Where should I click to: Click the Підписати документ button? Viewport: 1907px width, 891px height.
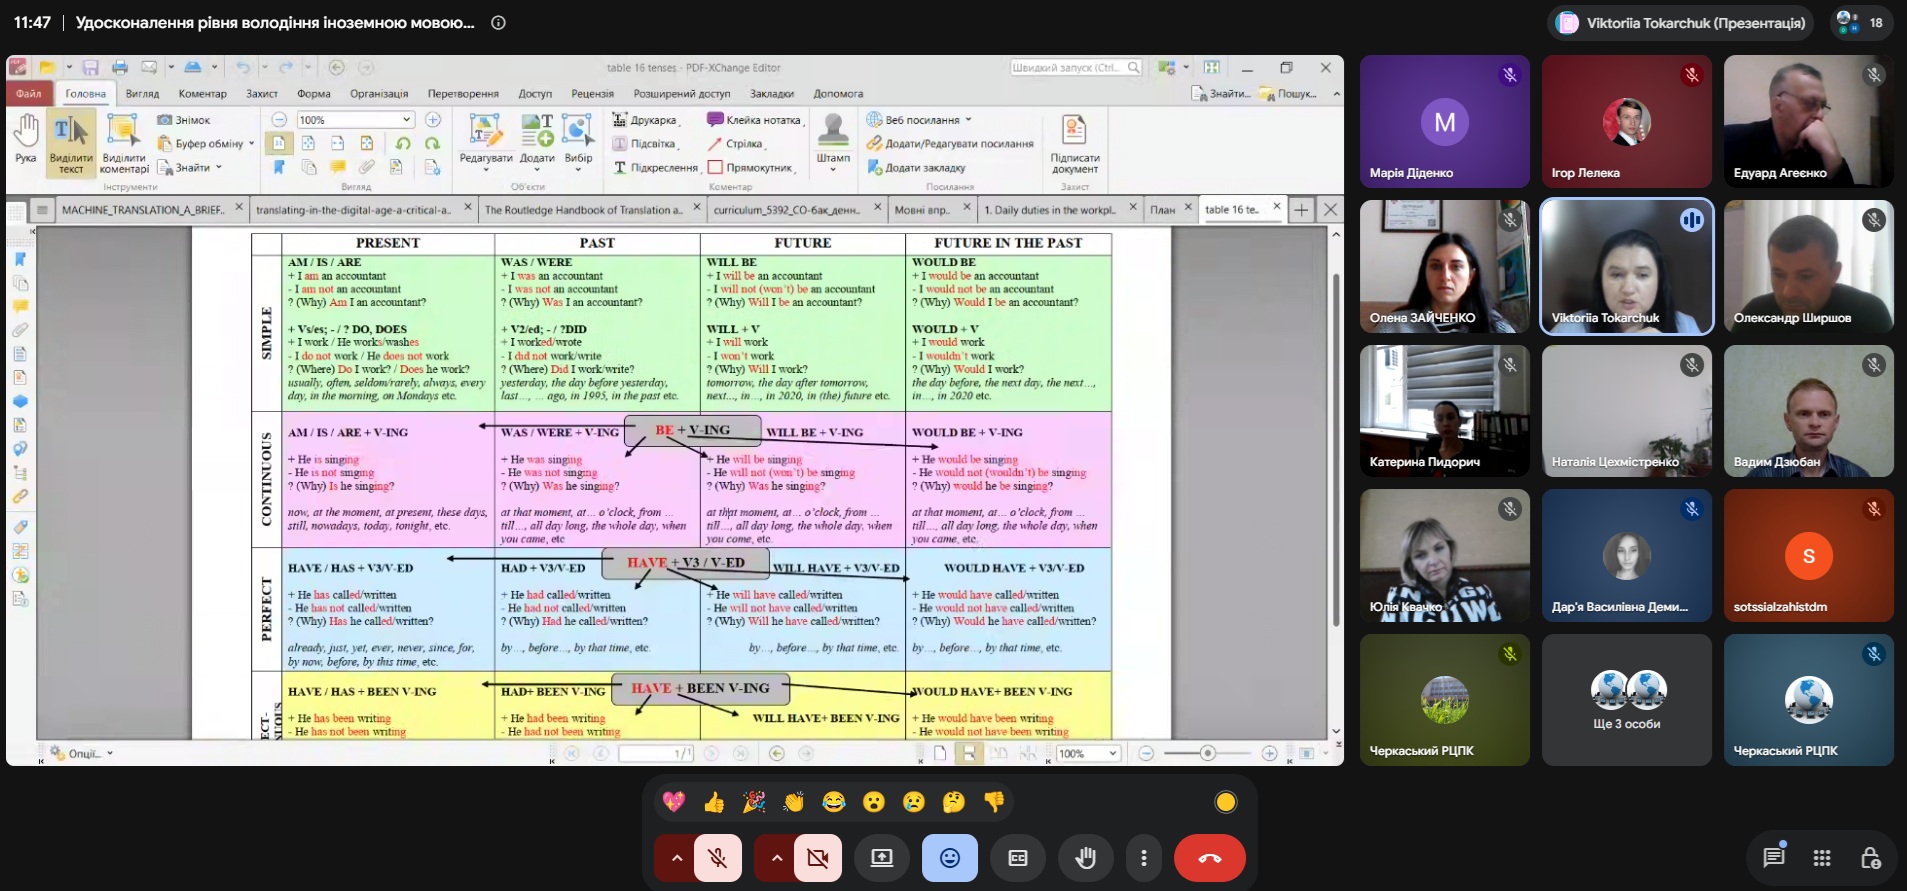(1075, 146)
